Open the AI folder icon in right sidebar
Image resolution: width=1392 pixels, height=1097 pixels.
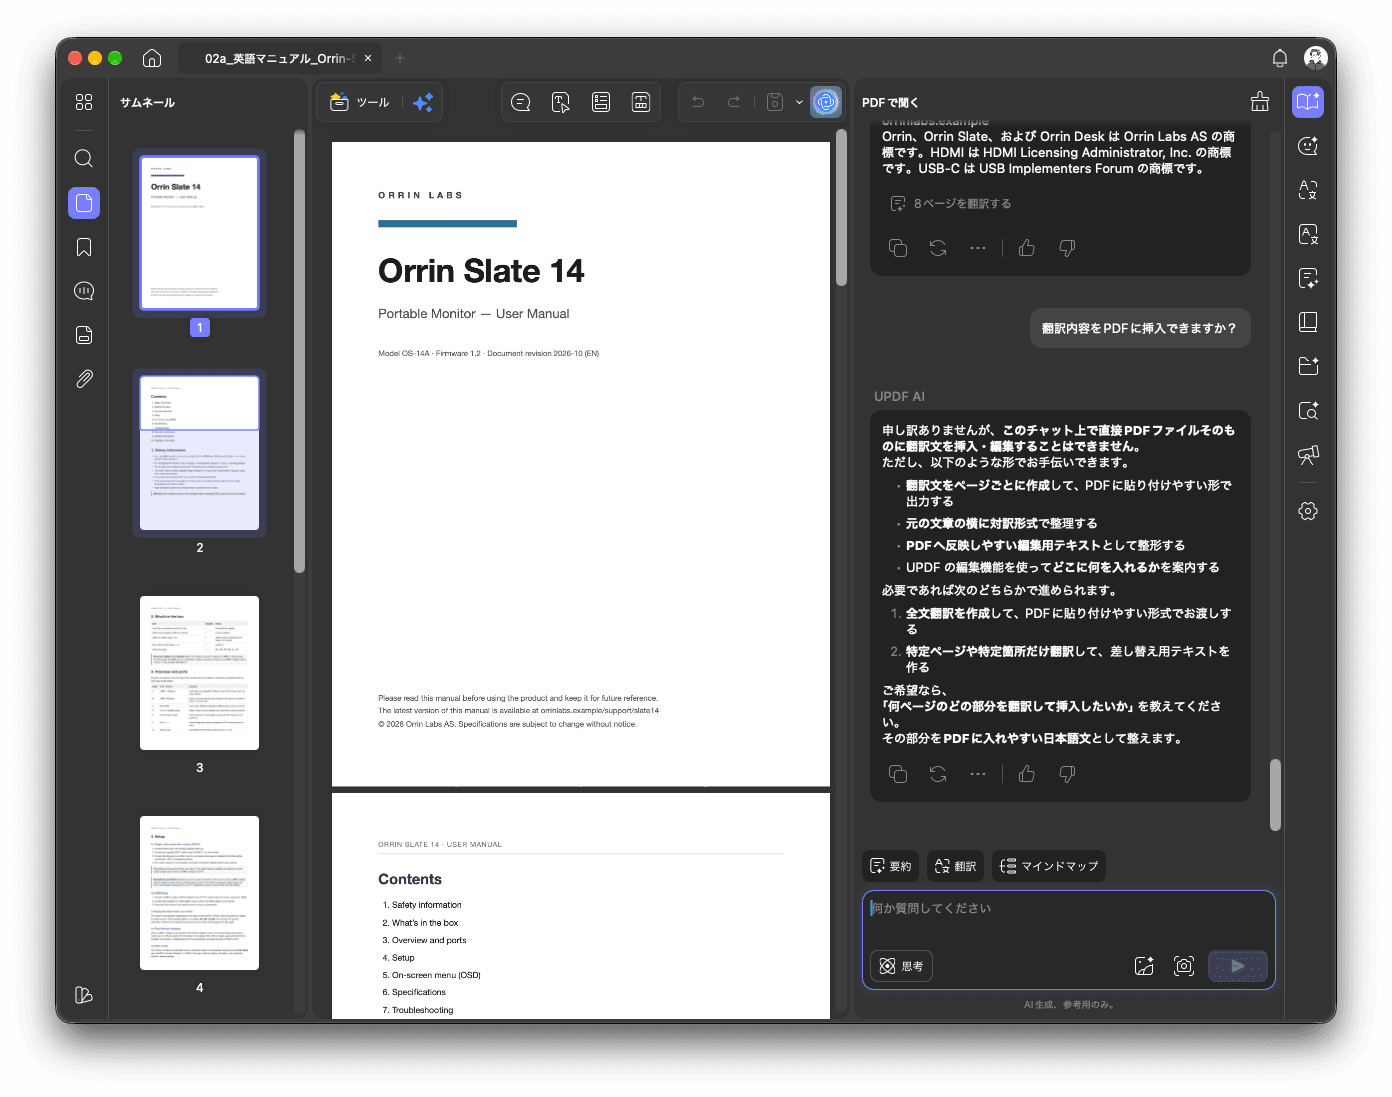tap(1308, 366)
